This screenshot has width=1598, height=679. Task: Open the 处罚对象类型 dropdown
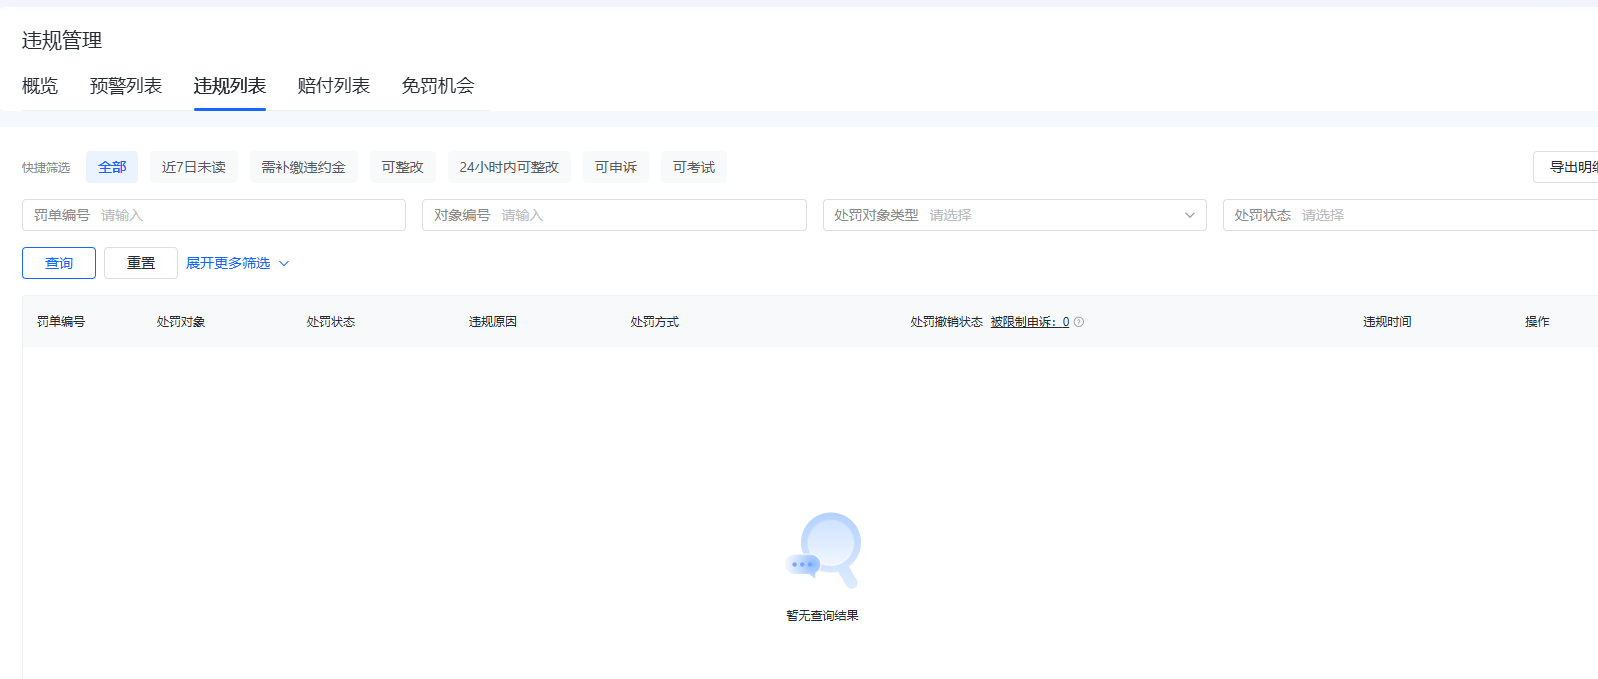(x=1014, y=215)
